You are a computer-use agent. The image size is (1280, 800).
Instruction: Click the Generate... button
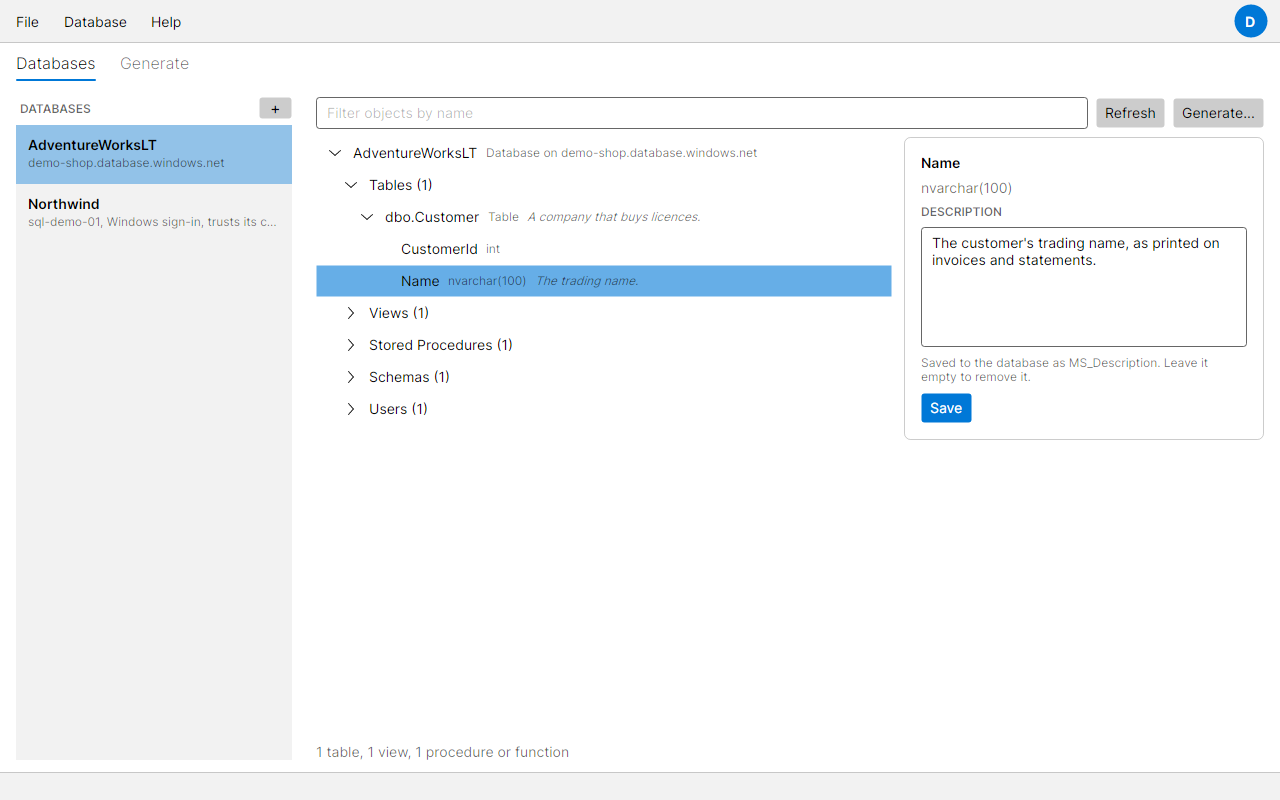[x=1218, y=113]
